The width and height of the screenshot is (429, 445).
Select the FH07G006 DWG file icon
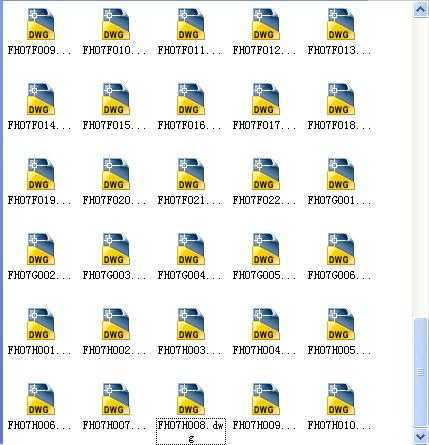pyautogui.click(x=341, y=249)
